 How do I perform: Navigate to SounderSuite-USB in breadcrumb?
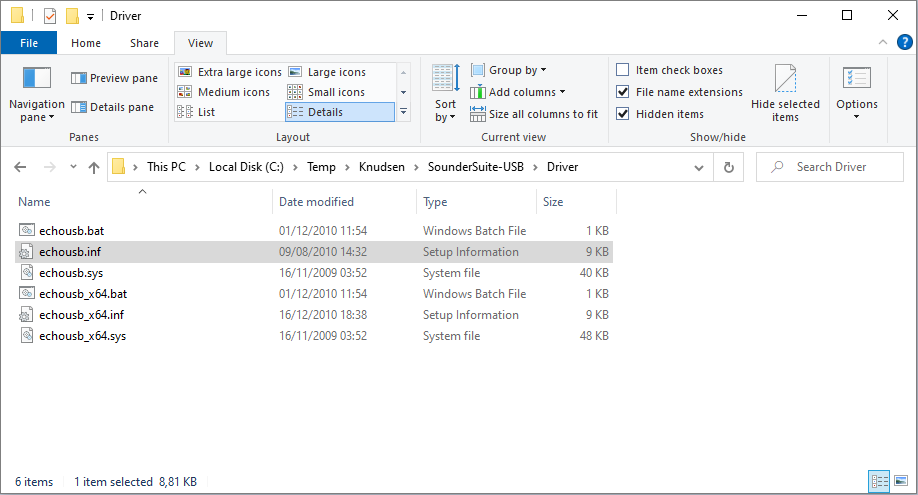click(475, 167)
